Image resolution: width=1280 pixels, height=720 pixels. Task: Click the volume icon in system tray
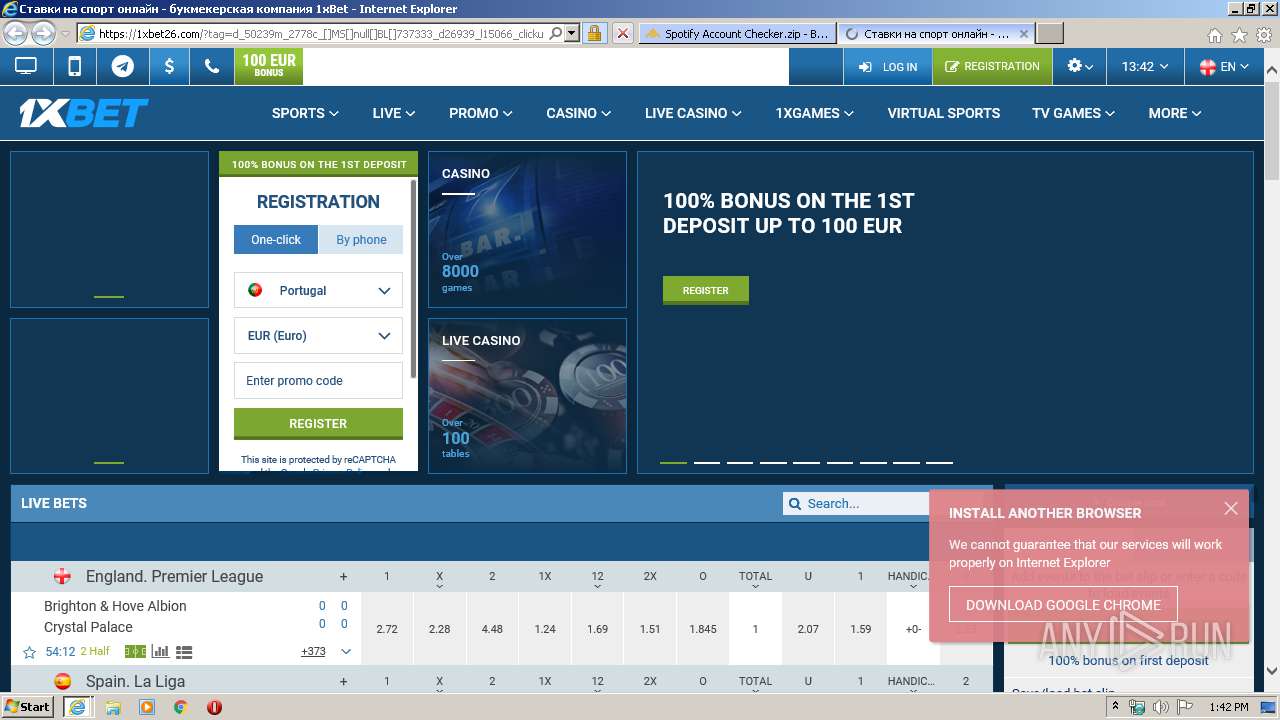[1161, 707]
